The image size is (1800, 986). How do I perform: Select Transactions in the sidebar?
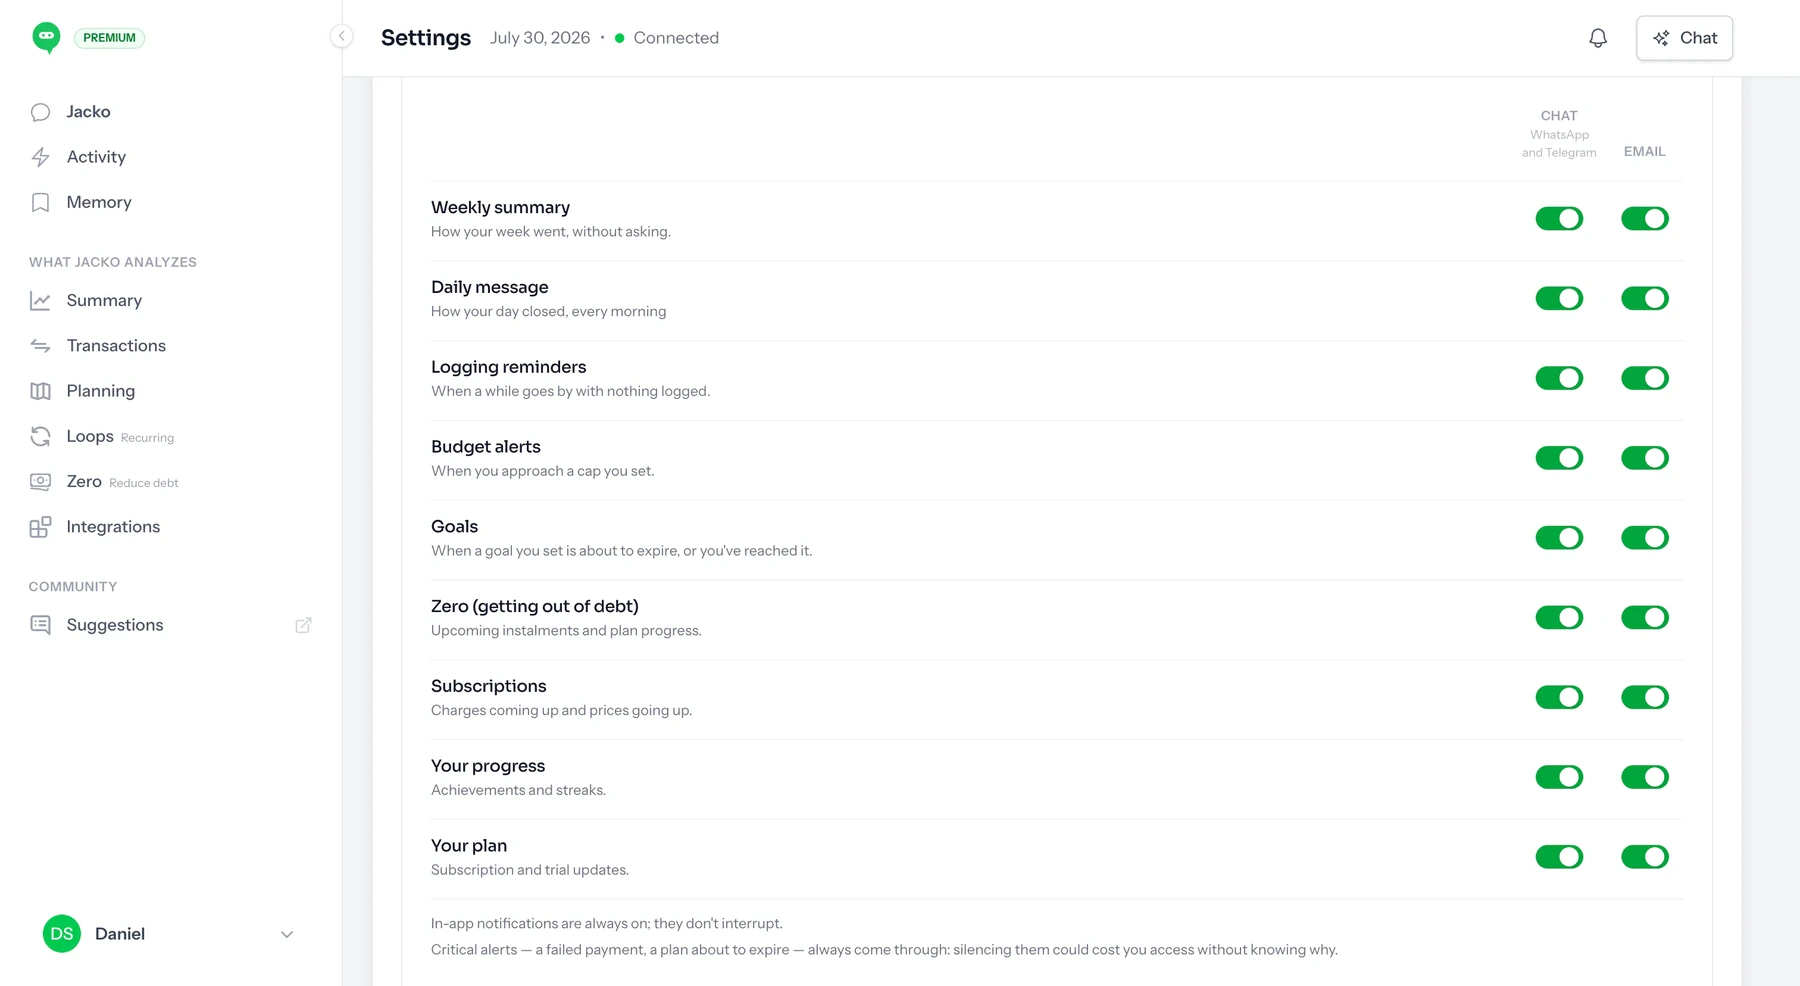116,345
